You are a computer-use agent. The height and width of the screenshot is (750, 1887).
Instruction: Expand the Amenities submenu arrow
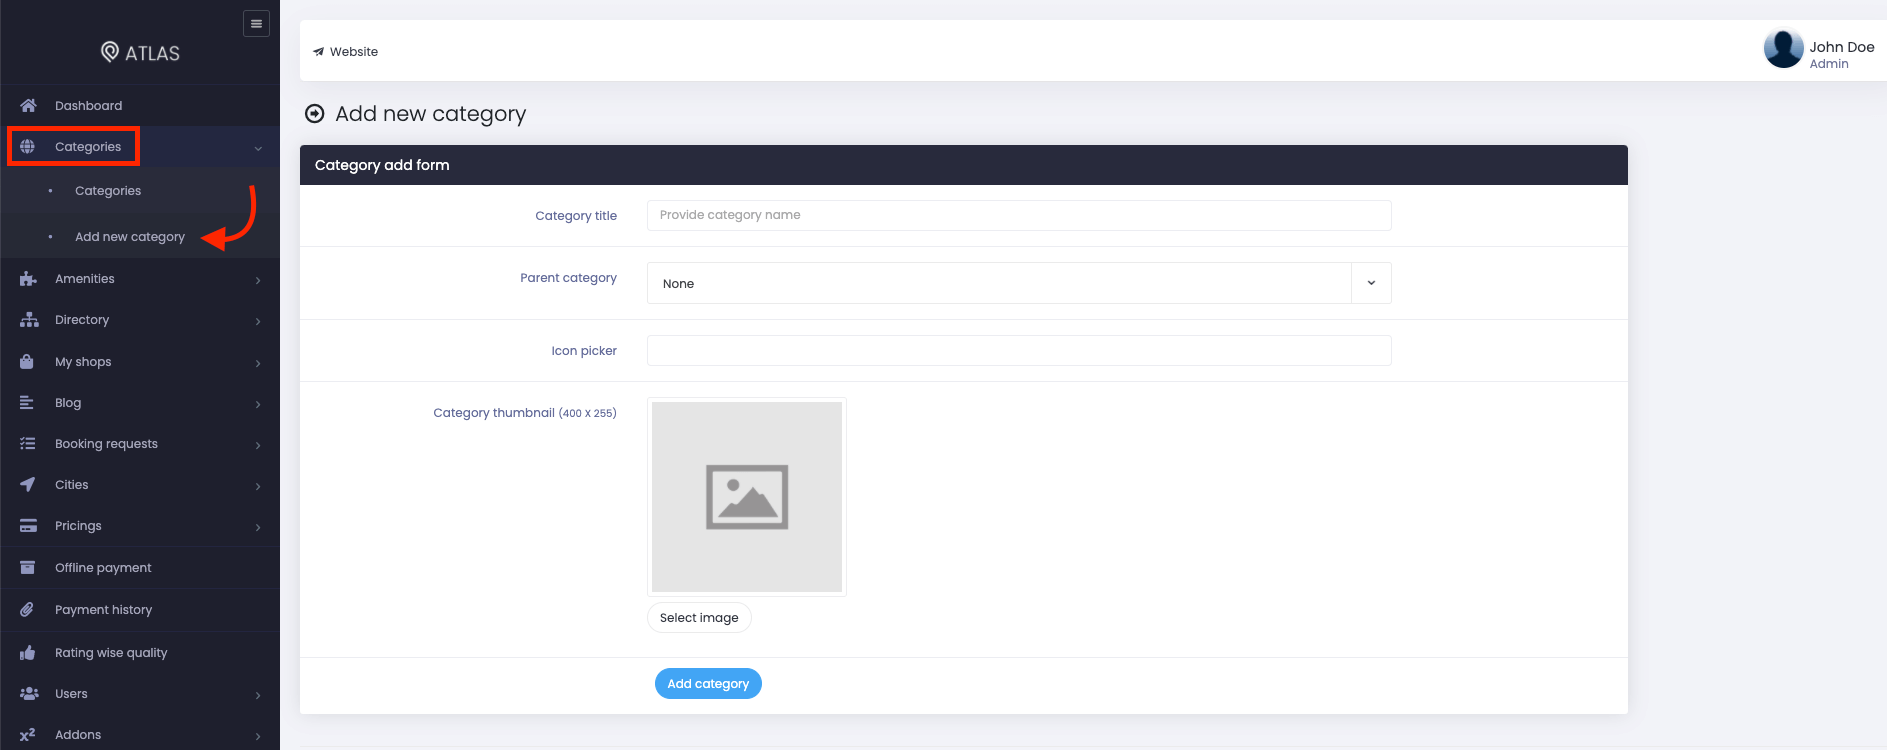pos(258,280)
